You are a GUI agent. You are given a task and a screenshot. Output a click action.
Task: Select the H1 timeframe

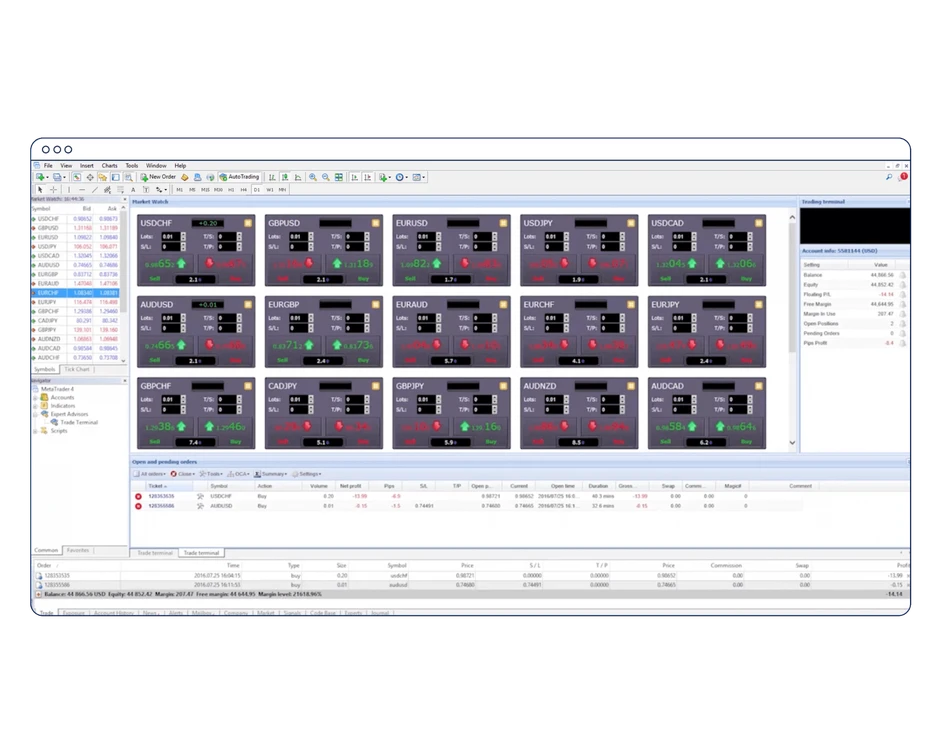click(231, 190)
